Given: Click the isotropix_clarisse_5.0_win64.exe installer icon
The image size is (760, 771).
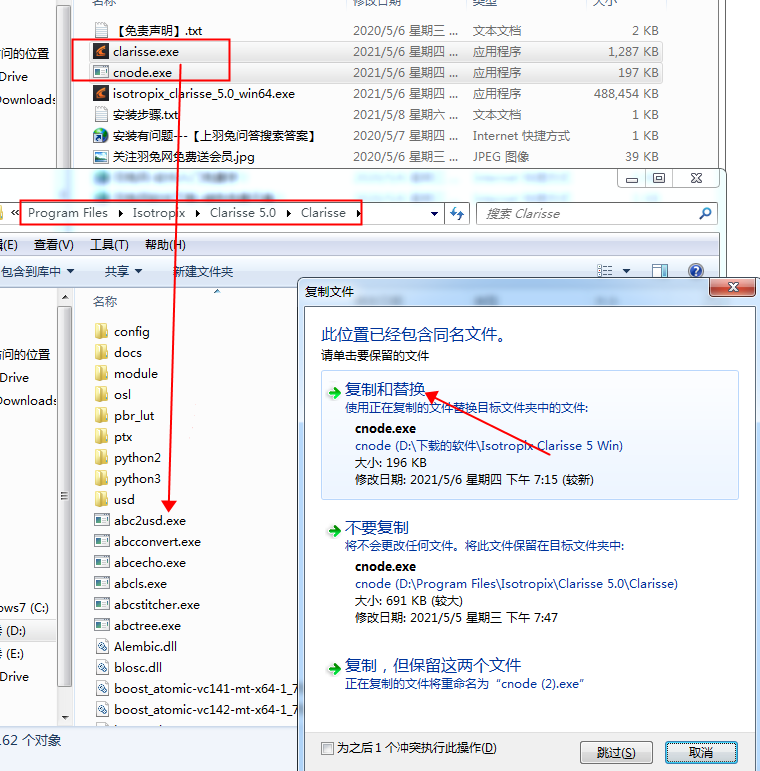Looking at the screenshot, I should [x=101, y=93].
